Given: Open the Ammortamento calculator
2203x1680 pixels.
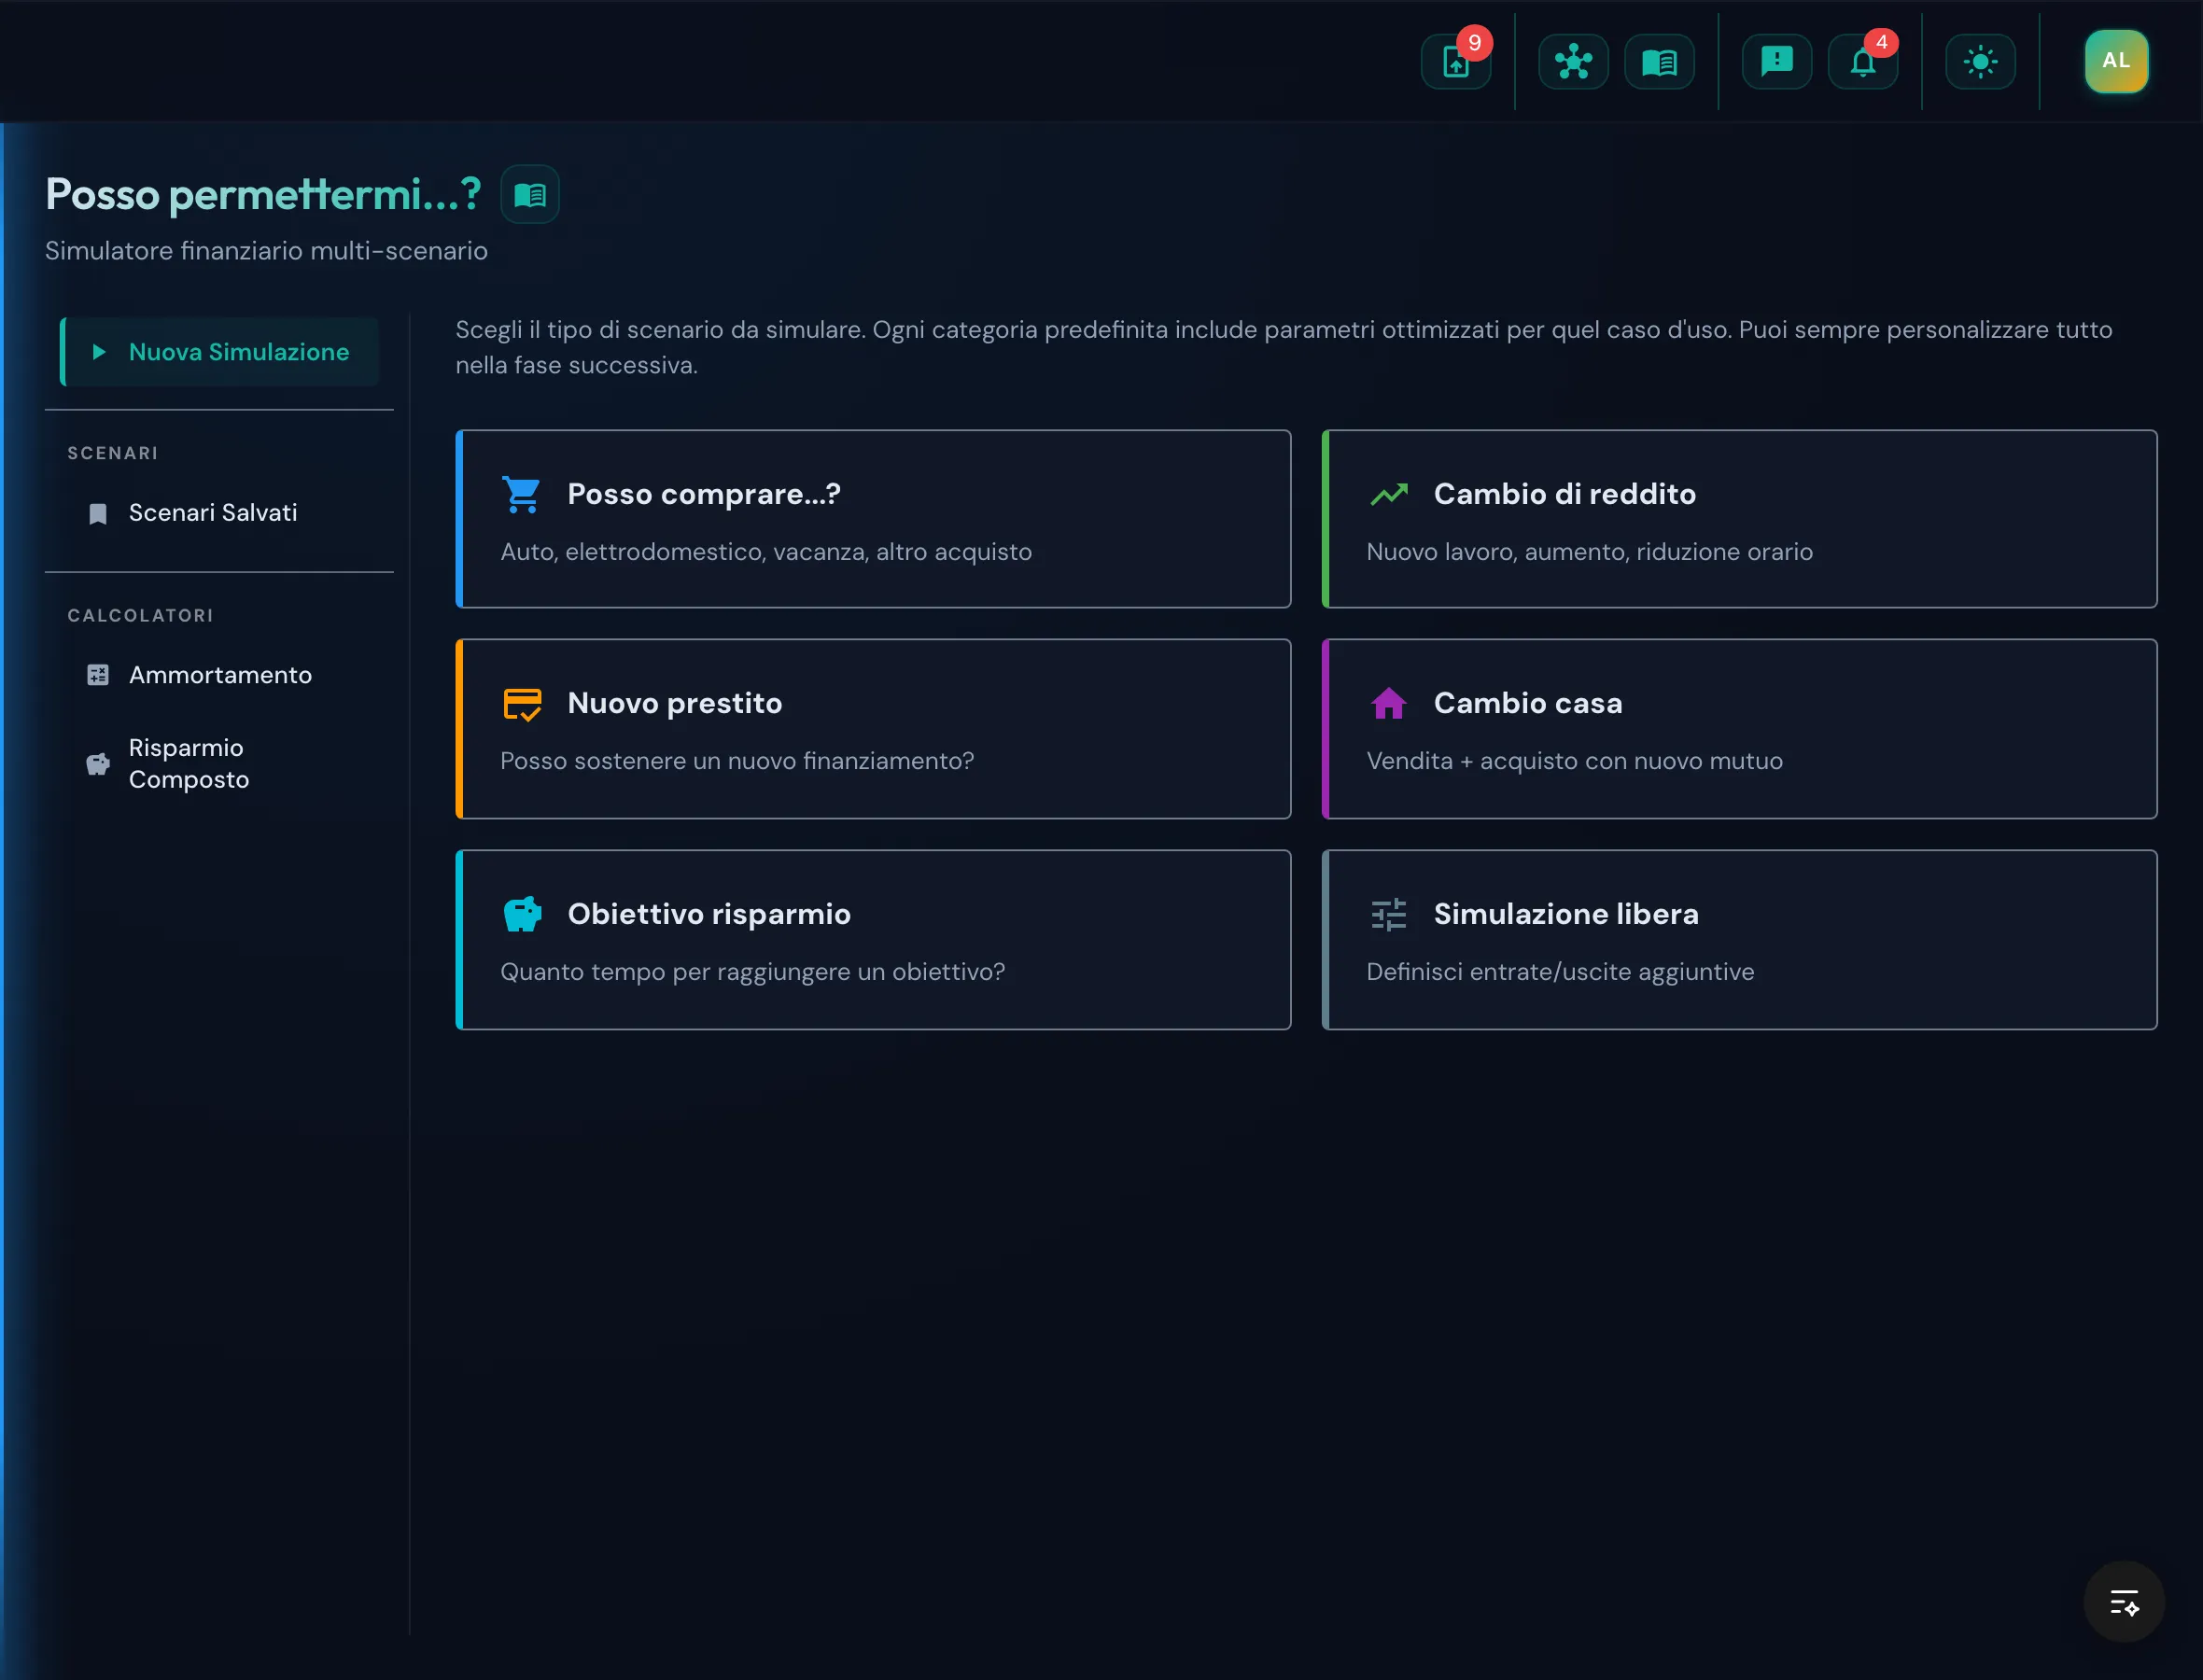Looking at the screenshot, I should [x=219, y=675].
